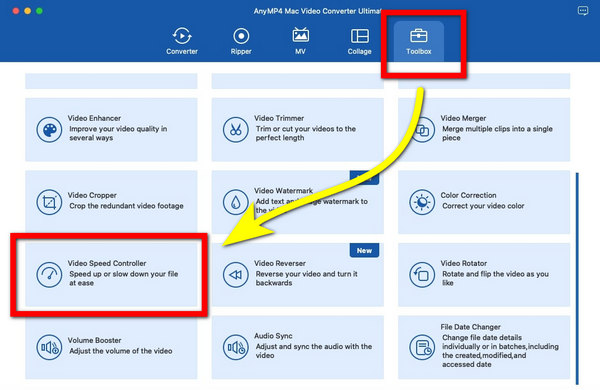Click the Video Trimmer scissors icon
The image size is (600, 390).
click(x=235, y=130)
